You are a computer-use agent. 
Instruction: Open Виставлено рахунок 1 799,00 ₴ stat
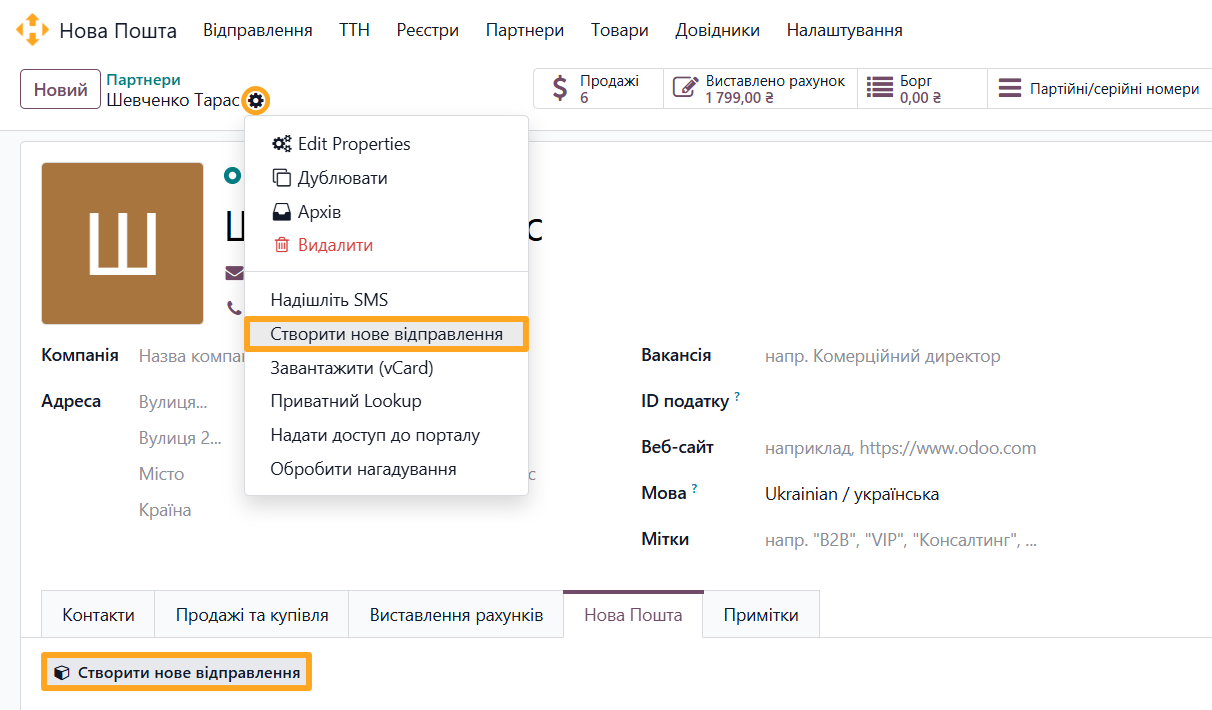coord(761,89)
